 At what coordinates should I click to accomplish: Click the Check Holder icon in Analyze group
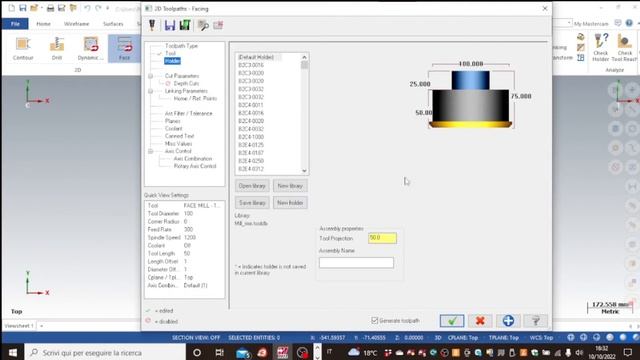(x=600, y=48)
